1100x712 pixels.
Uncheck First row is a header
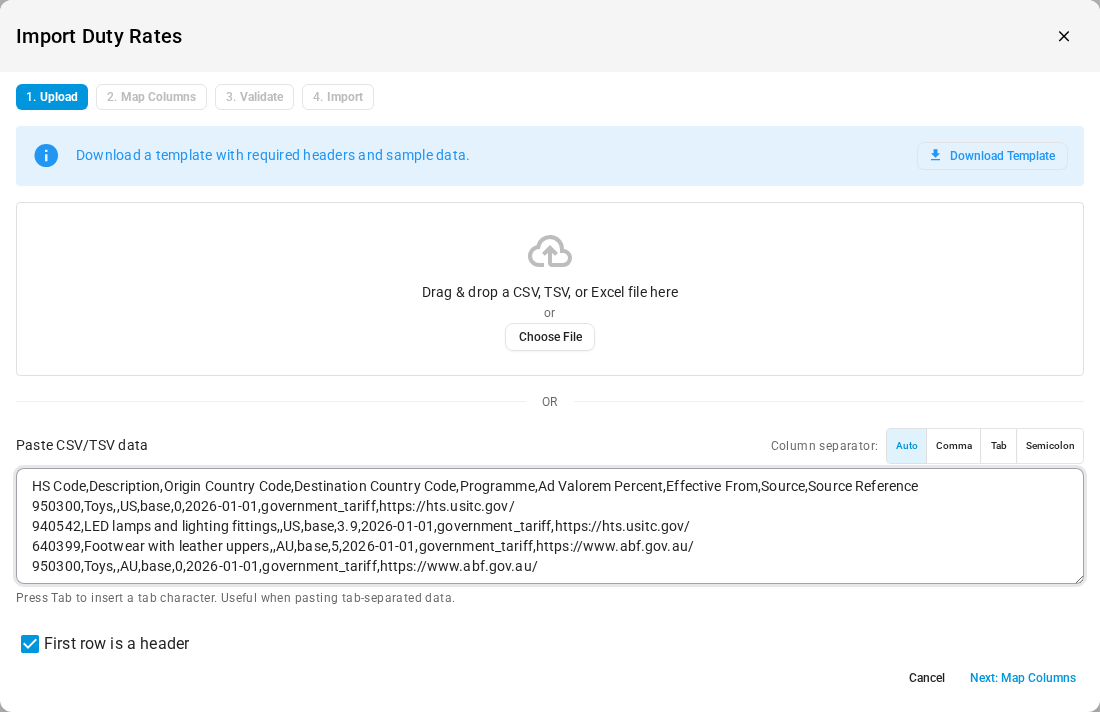click(x=30, y=644)
